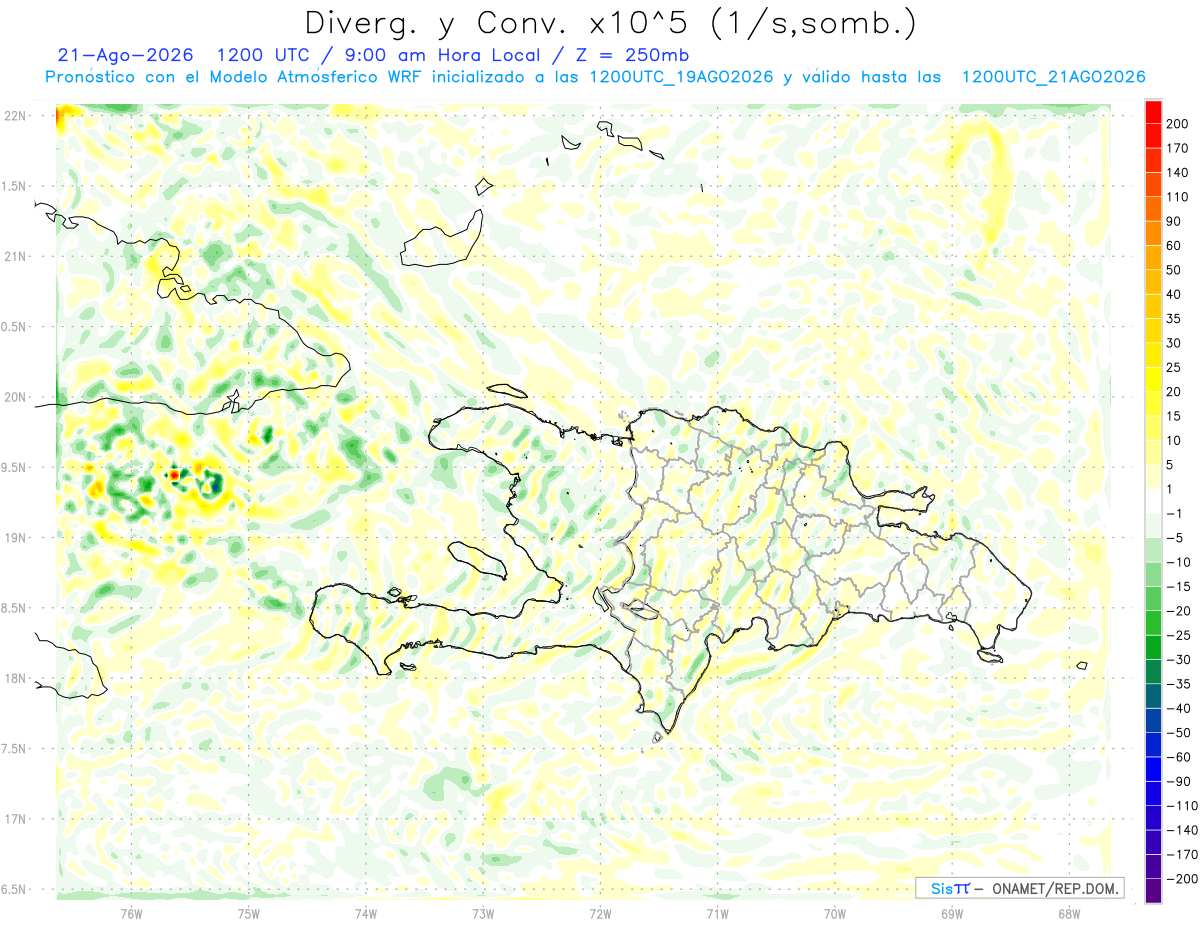Screen dimensions: 1200x927
Task: Click the bottommost dark purple color scale swatch
Action: click(1153, 891)
